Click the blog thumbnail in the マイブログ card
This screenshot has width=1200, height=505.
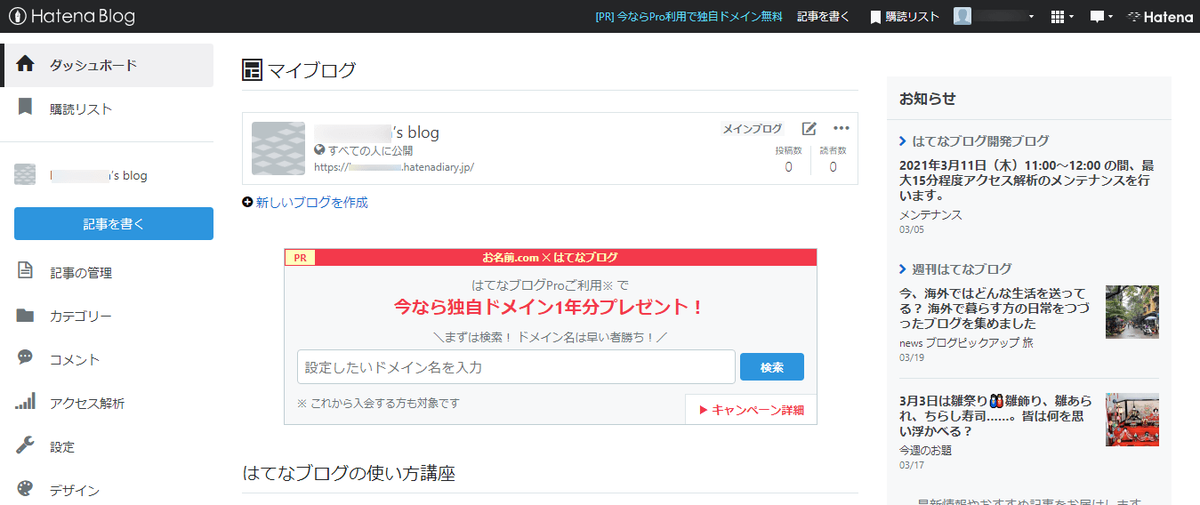pos(277,148)
